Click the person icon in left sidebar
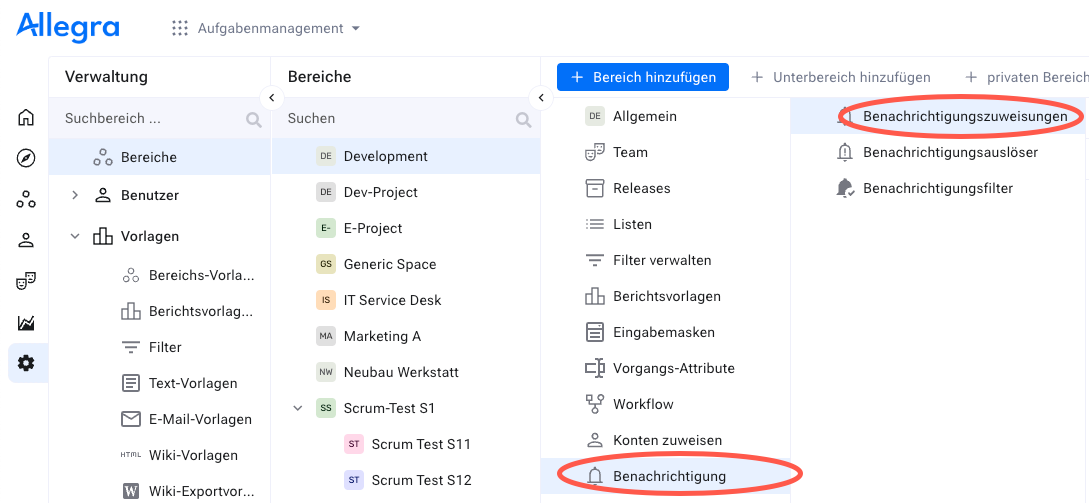 click(26, 240)
